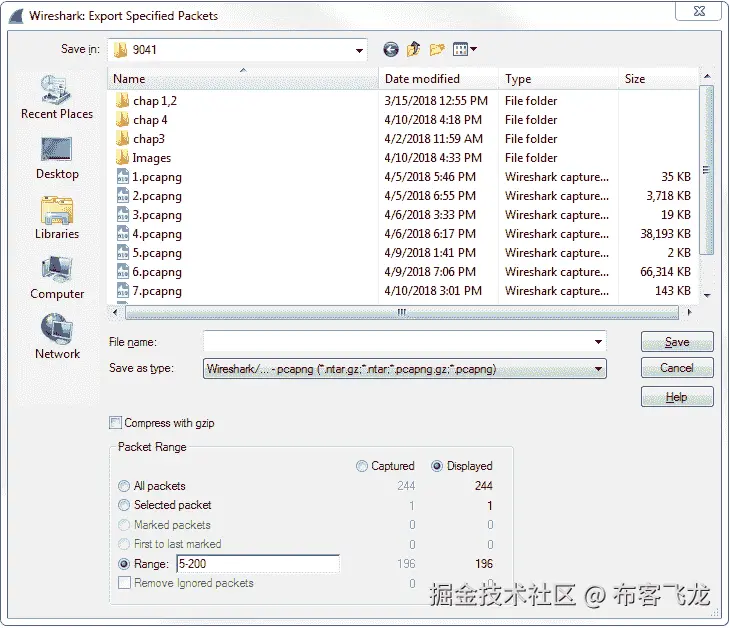This screenshot has width=730, height=628.
Task: Click the date 4/9/2018 7:06 PM
Action: 430,272
